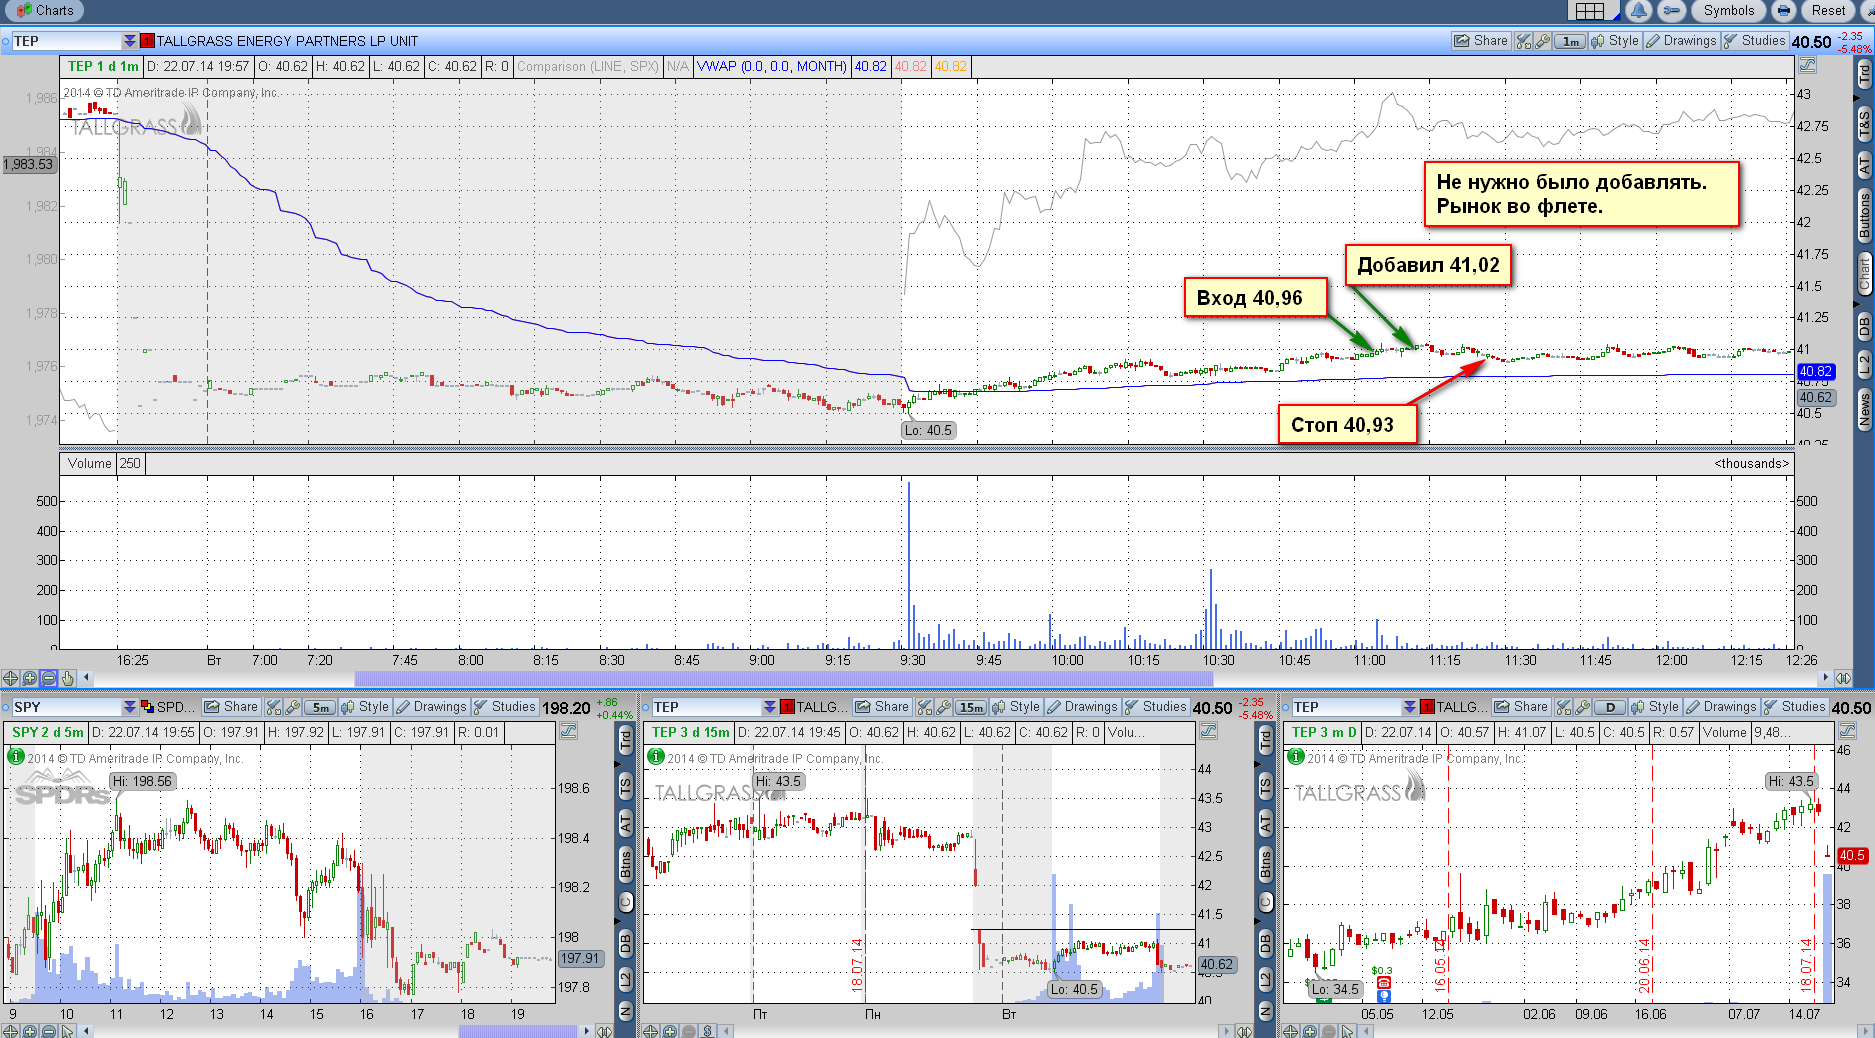Change the 5m timeframe on SPY chart

pos(319,707)
